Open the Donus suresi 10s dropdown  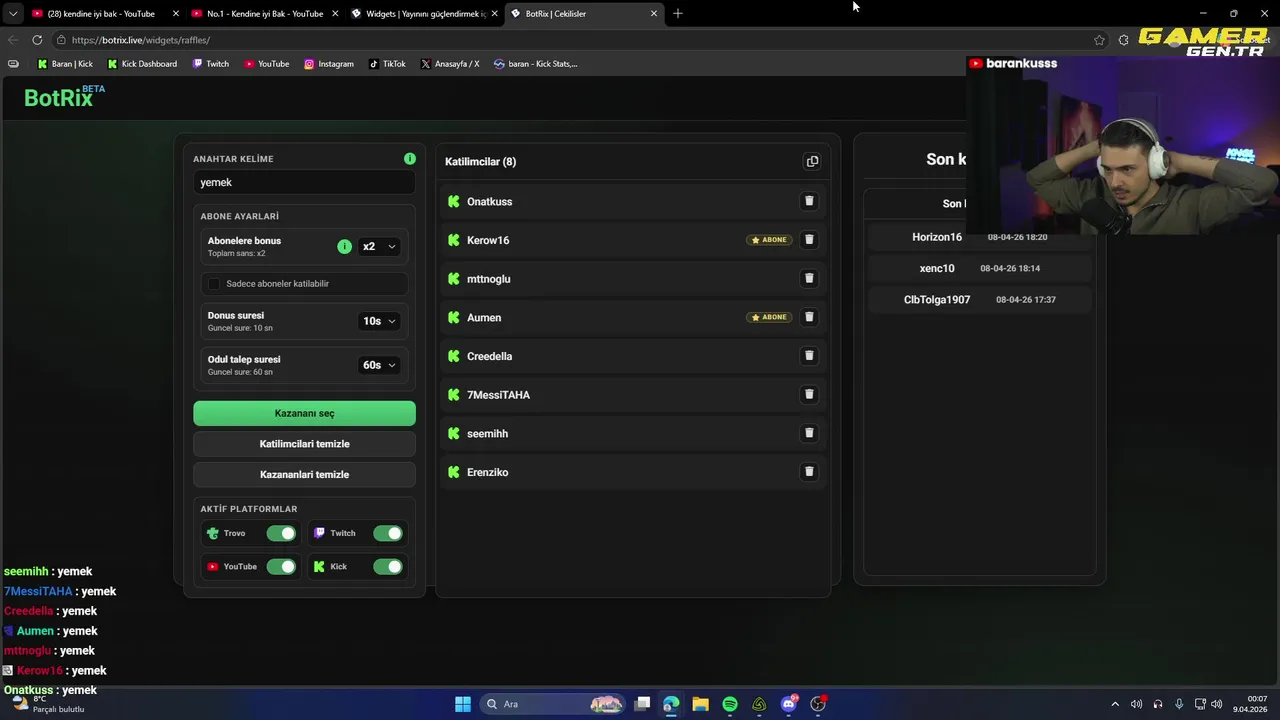coord(379,321)
